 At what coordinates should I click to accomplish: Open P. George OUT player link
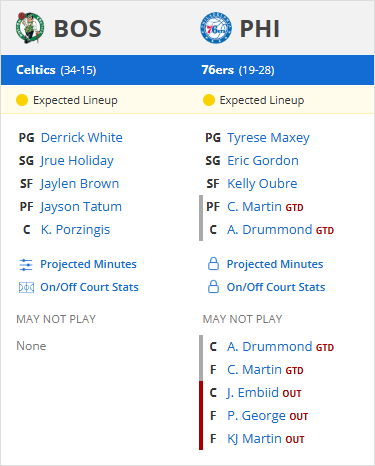click(x=267, y=416)
